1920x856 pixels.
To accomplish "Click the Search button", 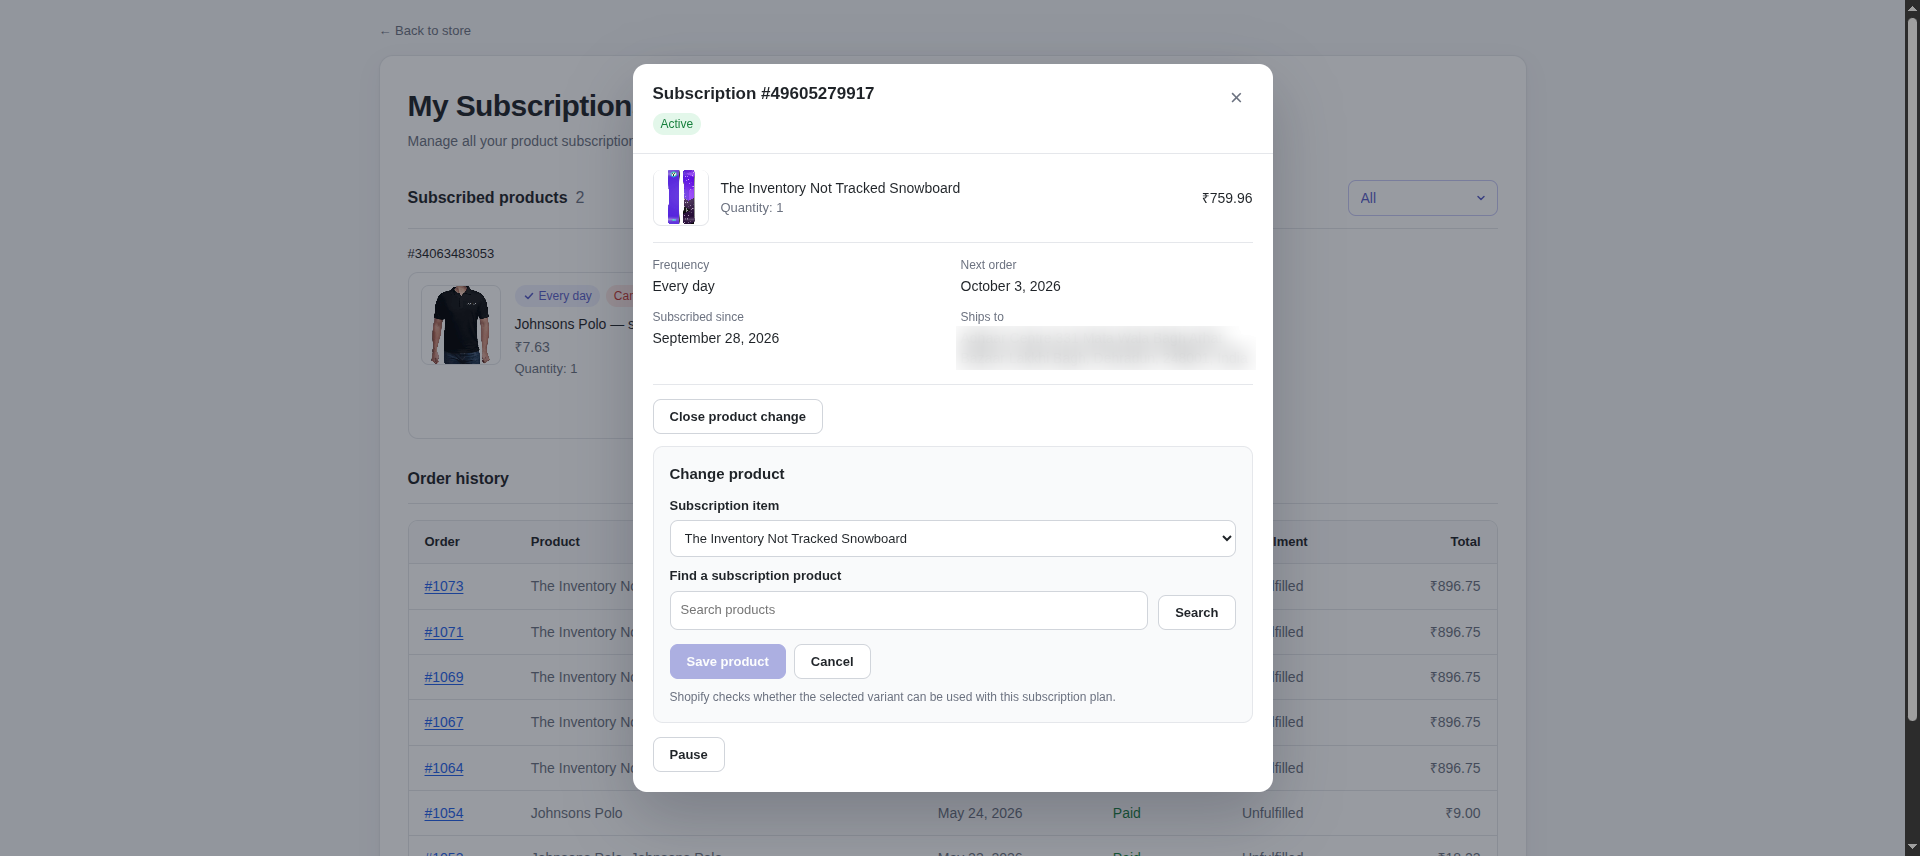I will tap(1196, 613).
